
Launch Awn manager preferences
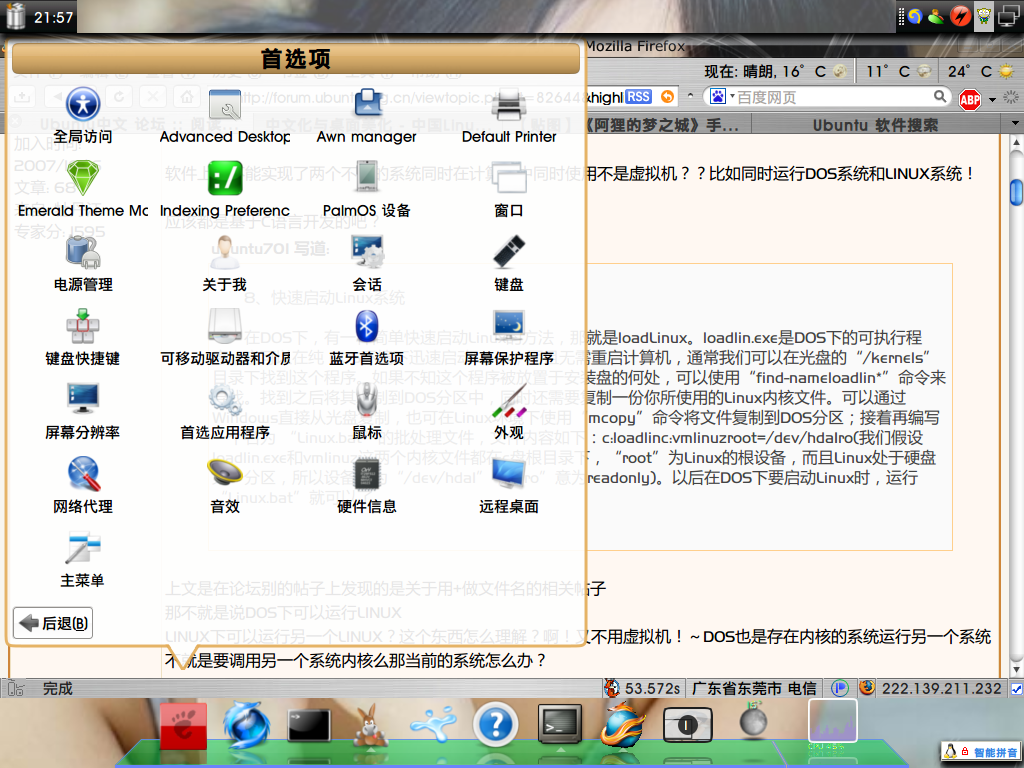367,116
